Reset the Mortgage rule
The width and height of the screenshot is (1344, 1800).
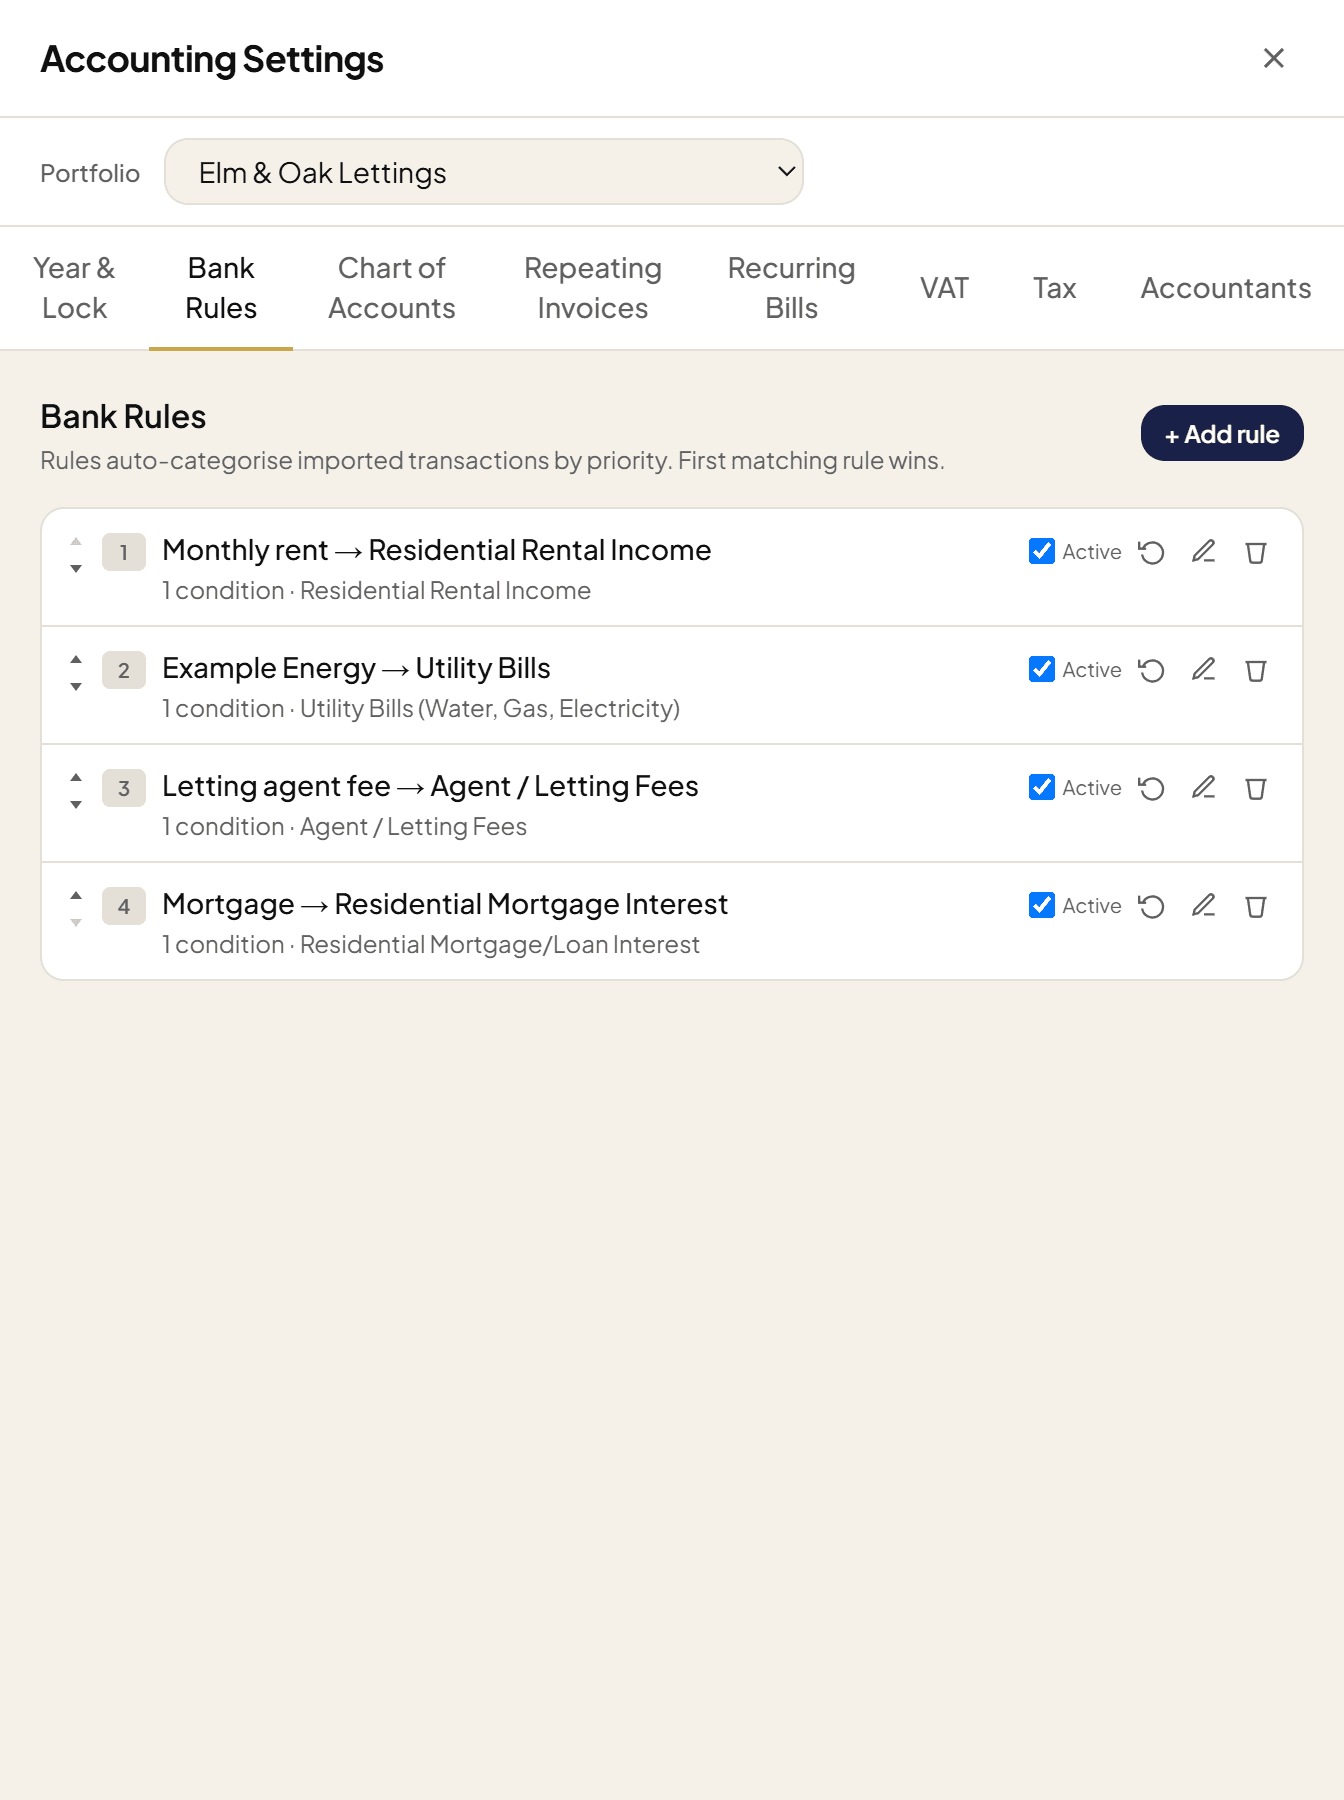[1151, 906]
